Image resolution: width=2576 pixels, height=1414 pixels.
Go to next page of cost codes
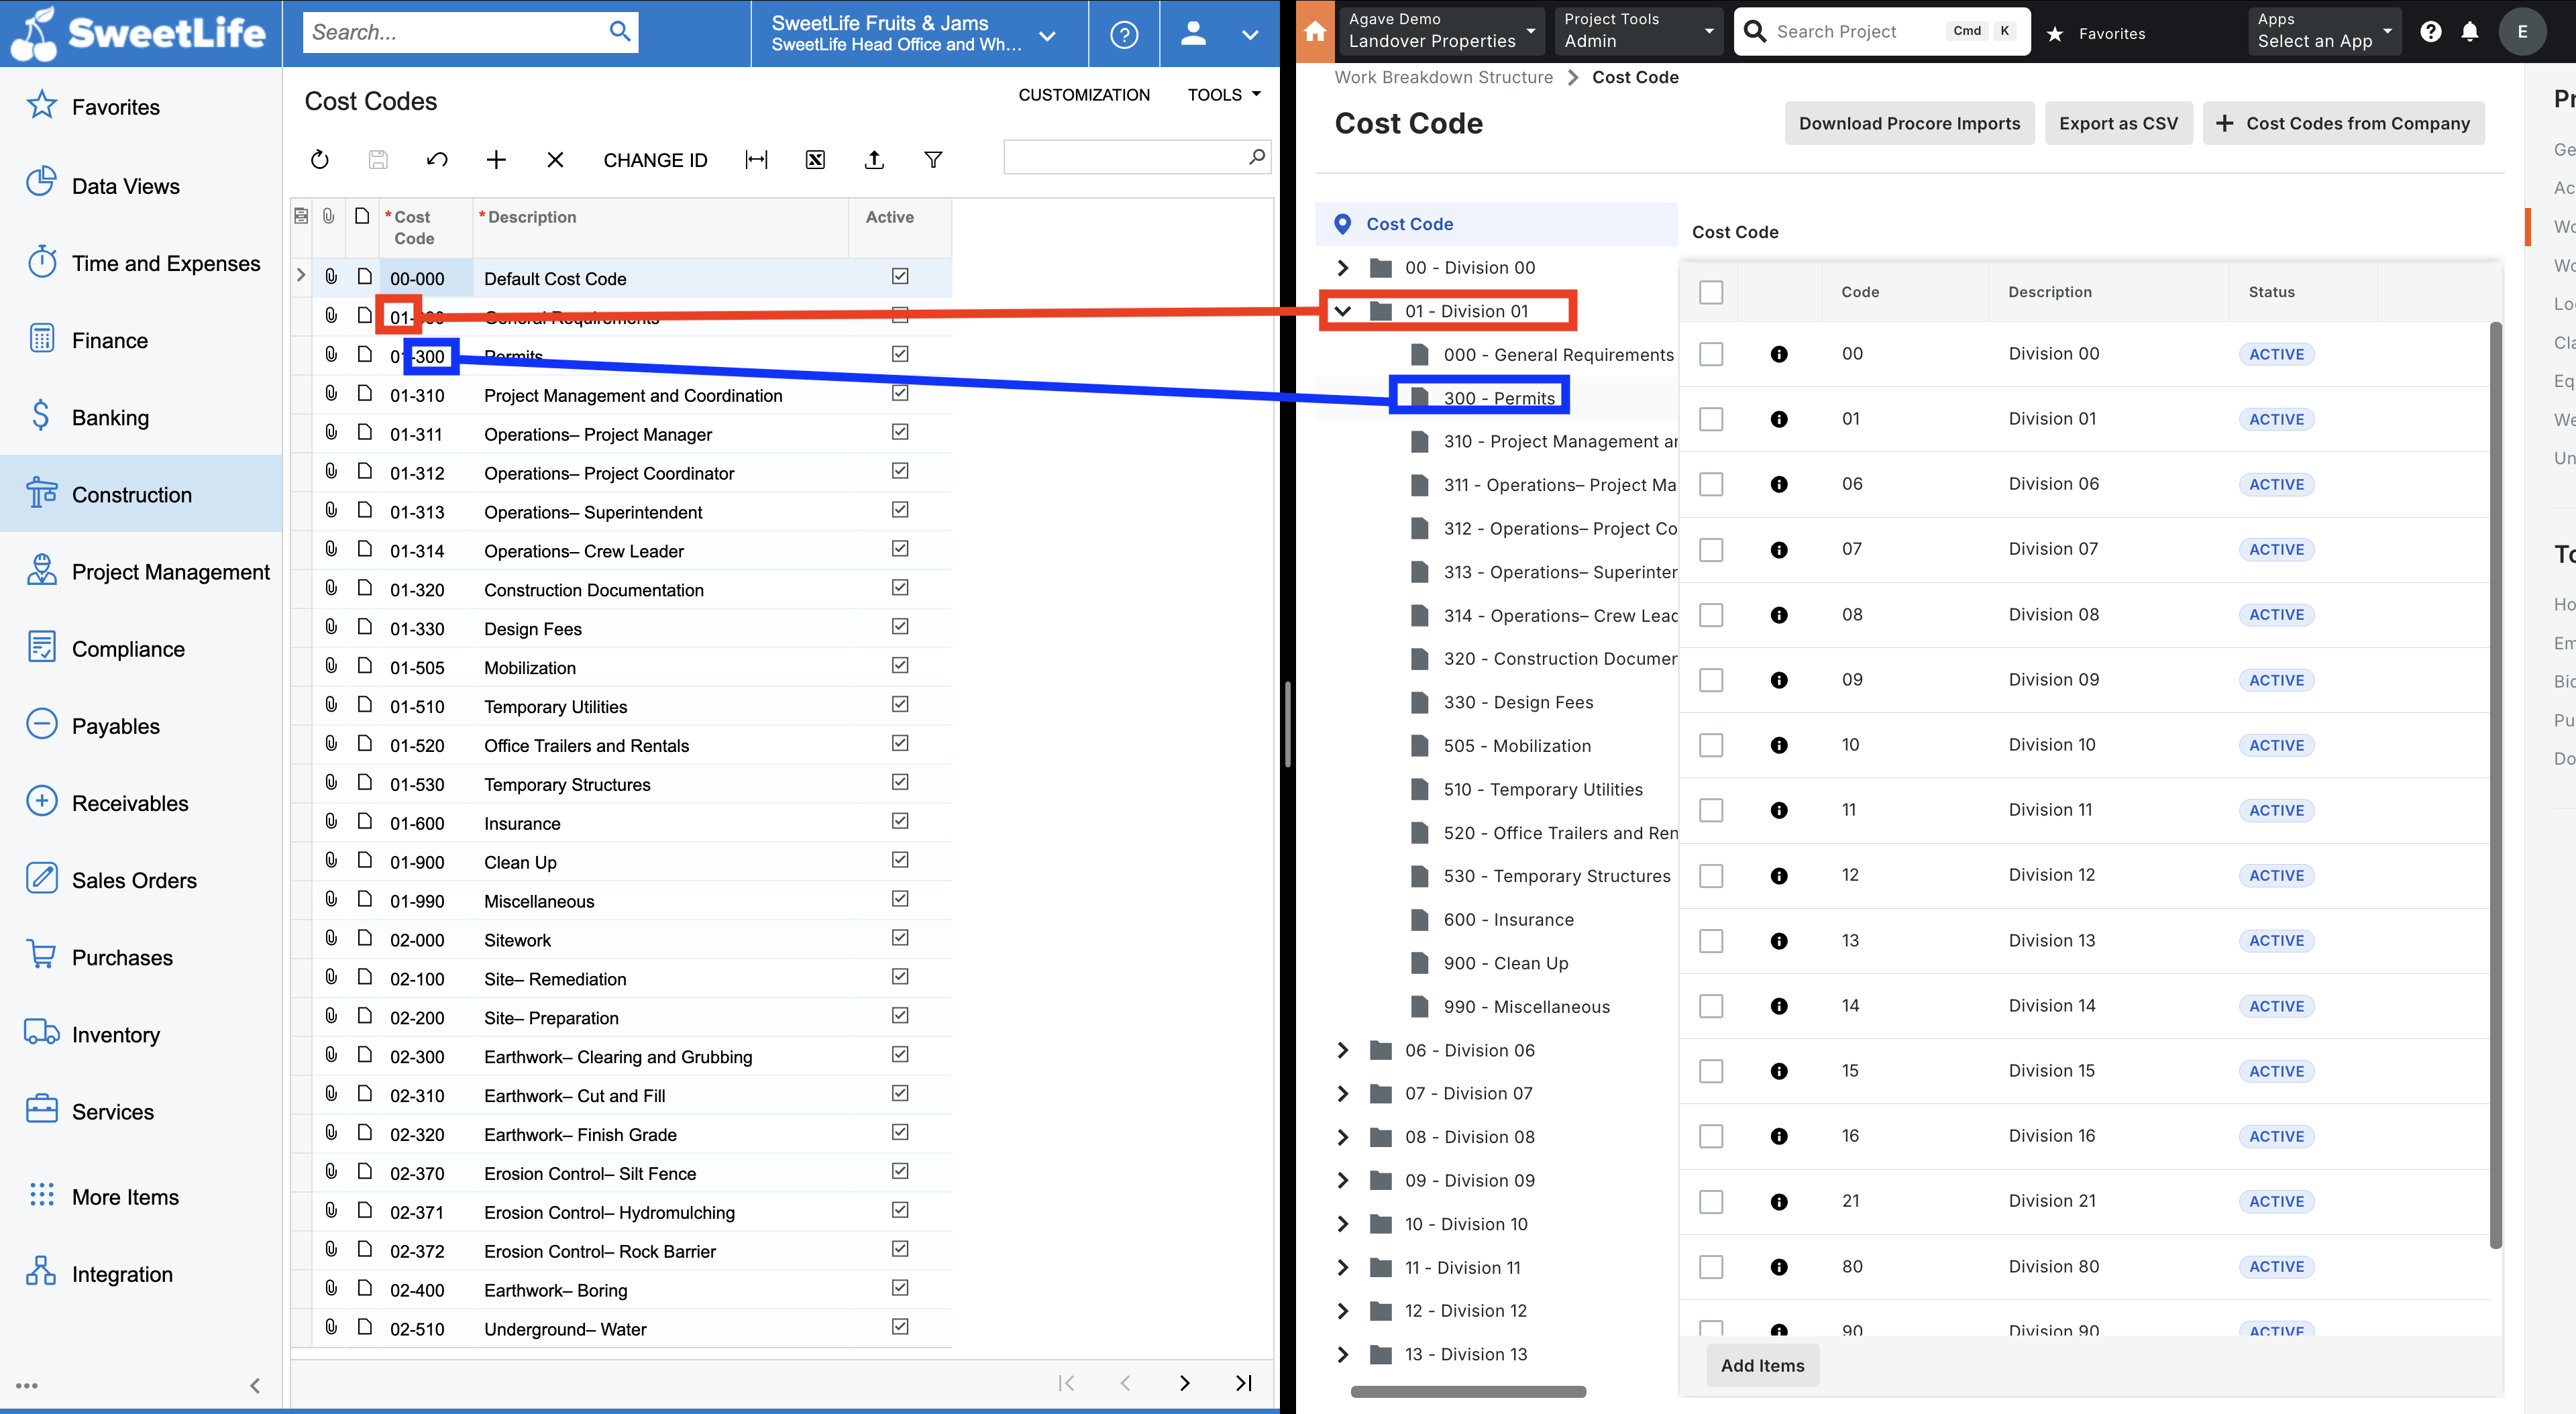click(x=1184, y=1383)
